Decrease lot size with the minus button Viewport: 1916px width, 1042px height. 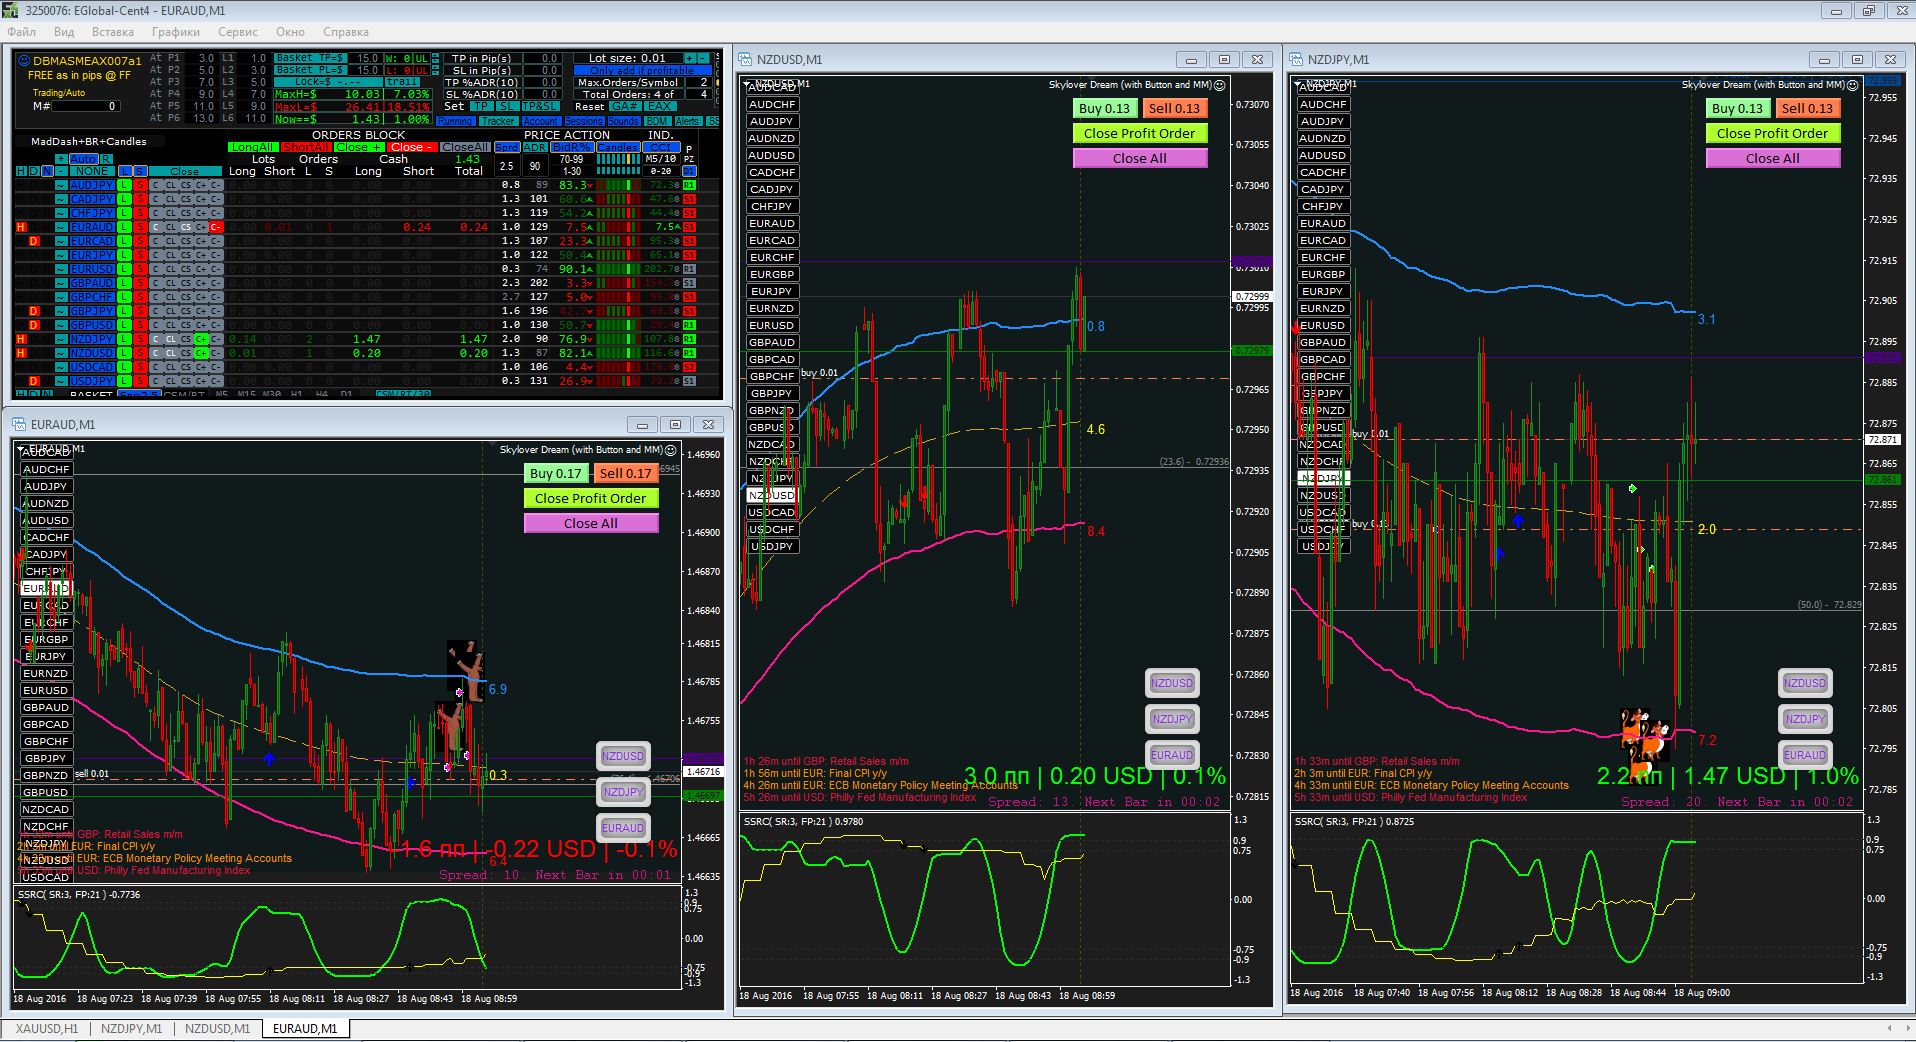703,58
